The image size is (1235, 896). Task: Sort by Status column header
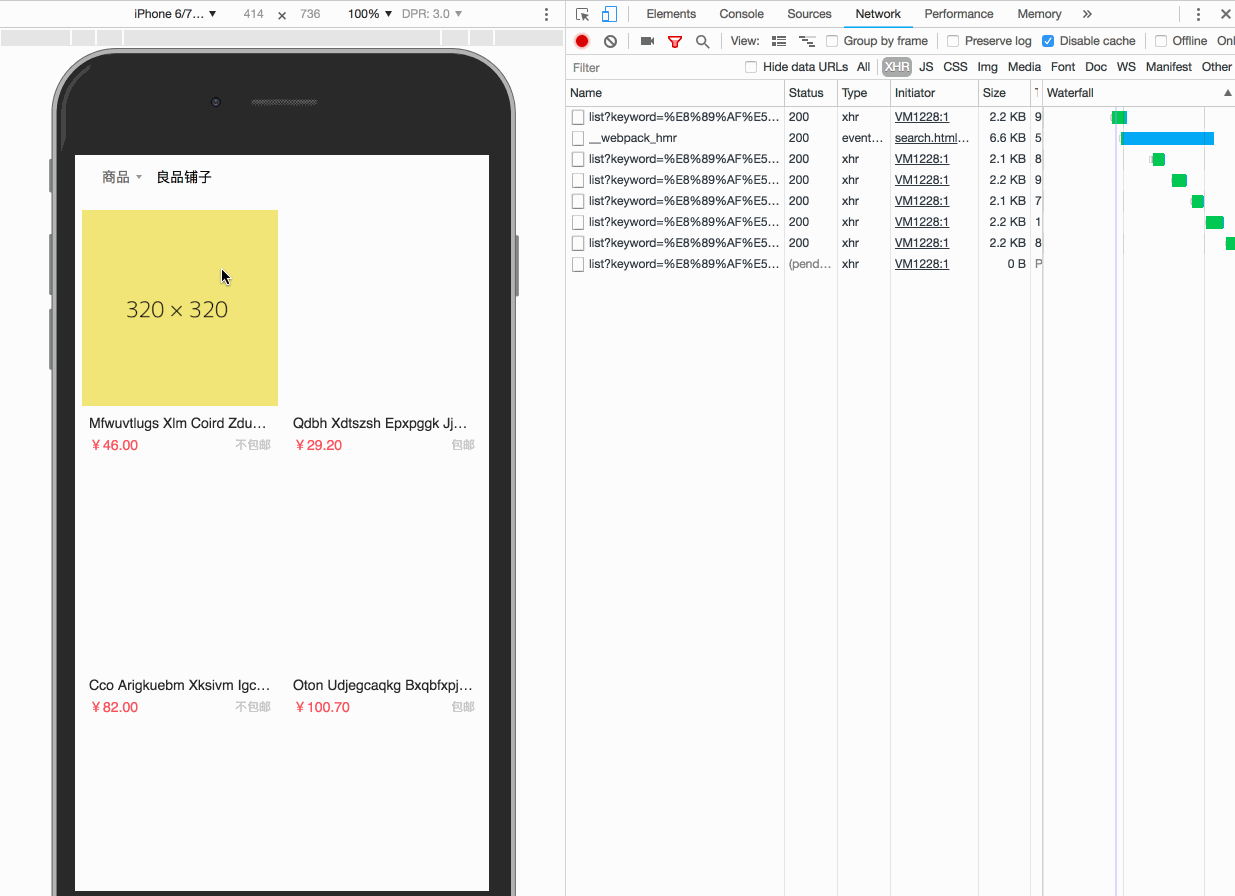tap(811, 93)
